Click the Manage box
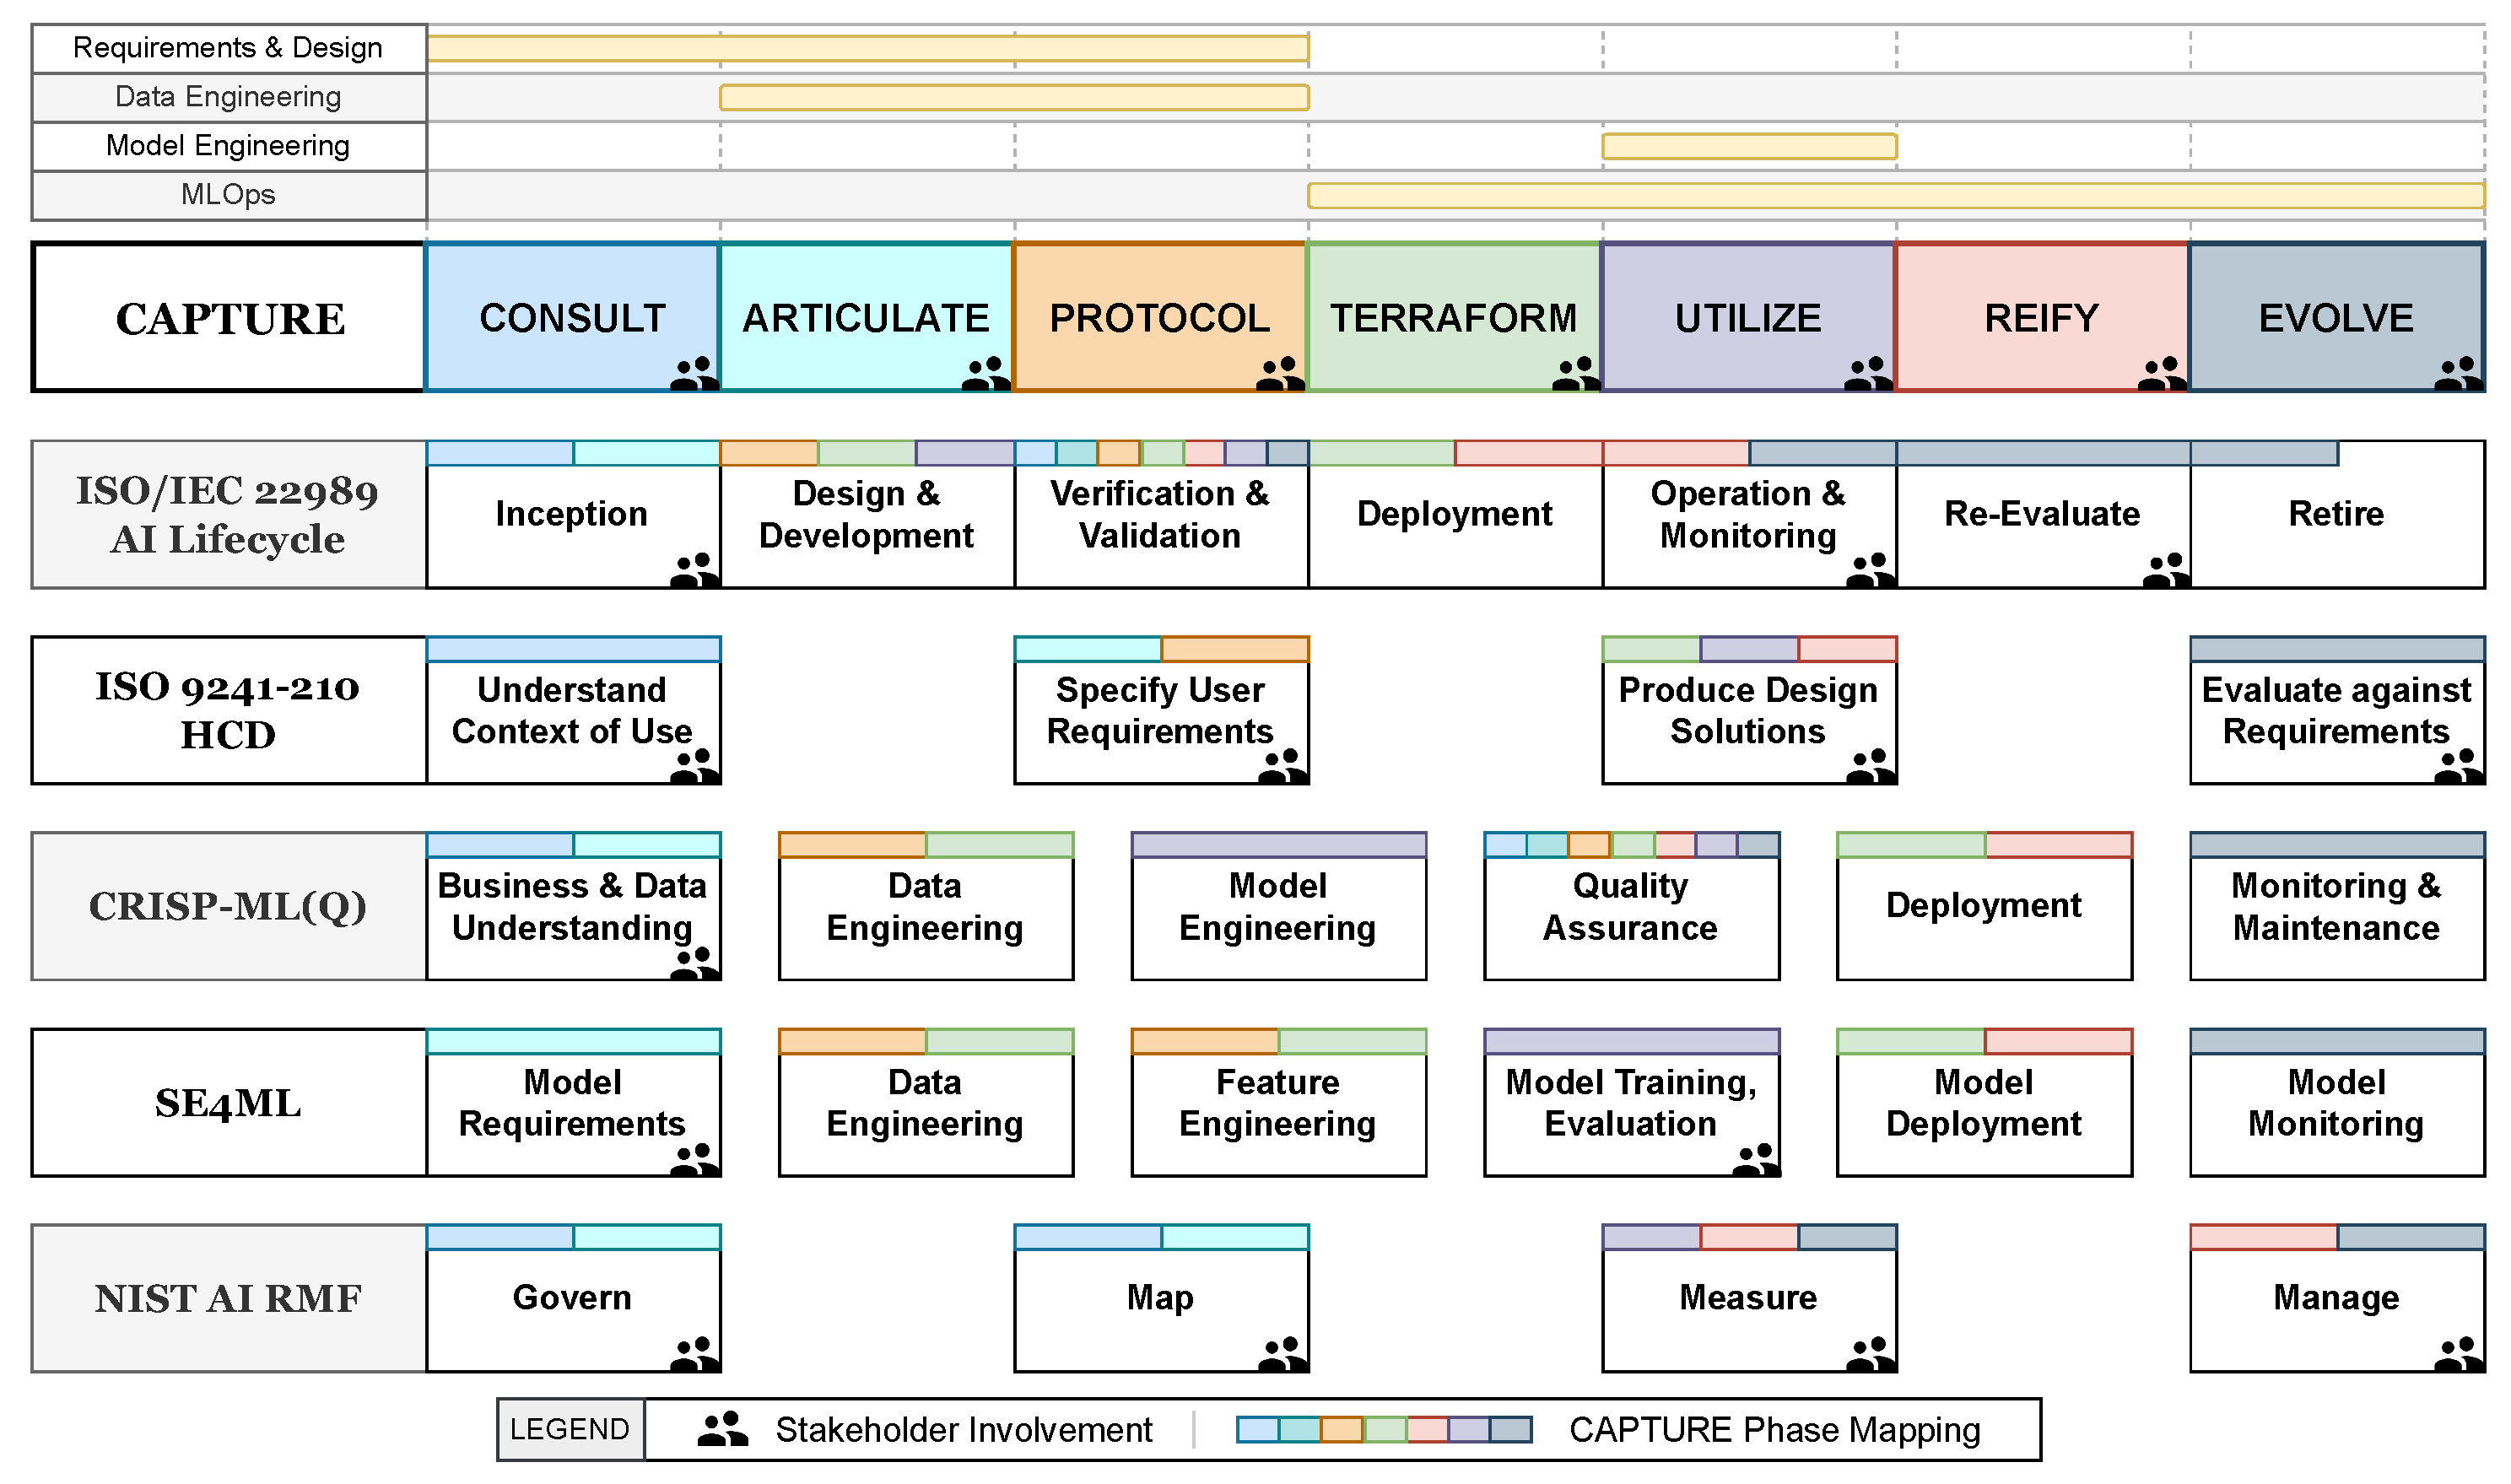The height and width of the screenshot is (1484, 2511). pyautogui.click(x=2337, y=1299)
